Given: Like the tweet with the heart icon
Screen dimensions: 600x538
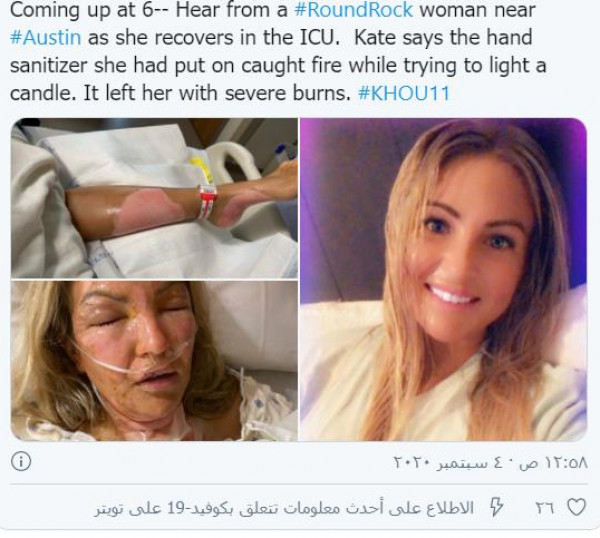Looking at the screenshot, I should tap(576, 507).
